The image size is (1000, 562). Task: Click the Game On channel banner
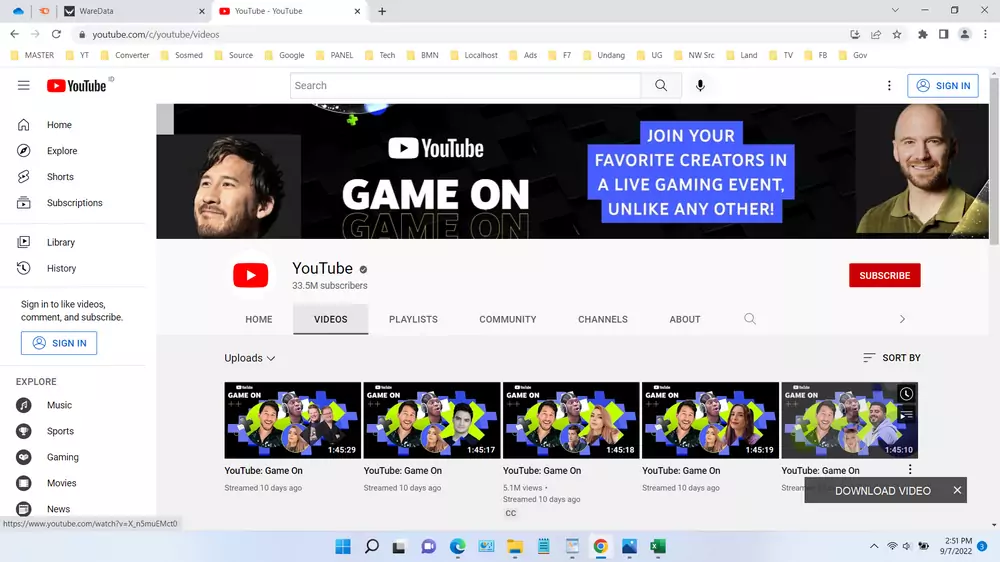573,172
